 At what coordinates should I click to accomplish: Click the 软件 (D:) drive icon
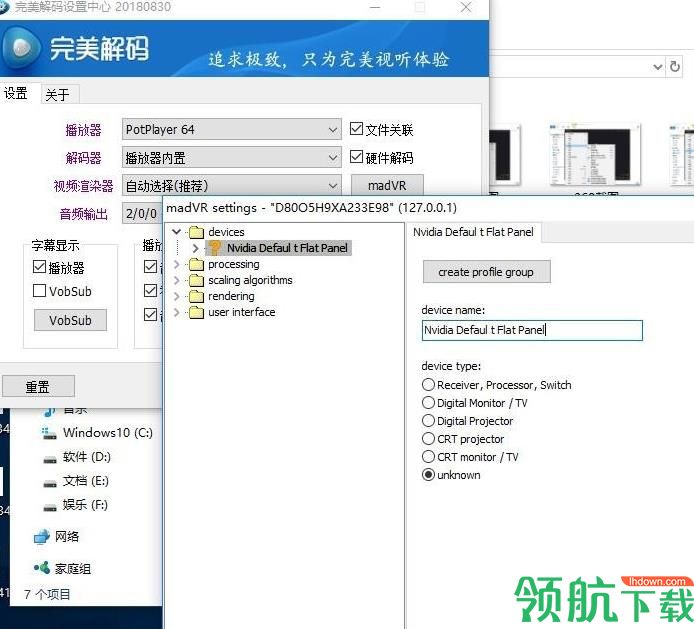pyautogui.click(x=50, y=459)
